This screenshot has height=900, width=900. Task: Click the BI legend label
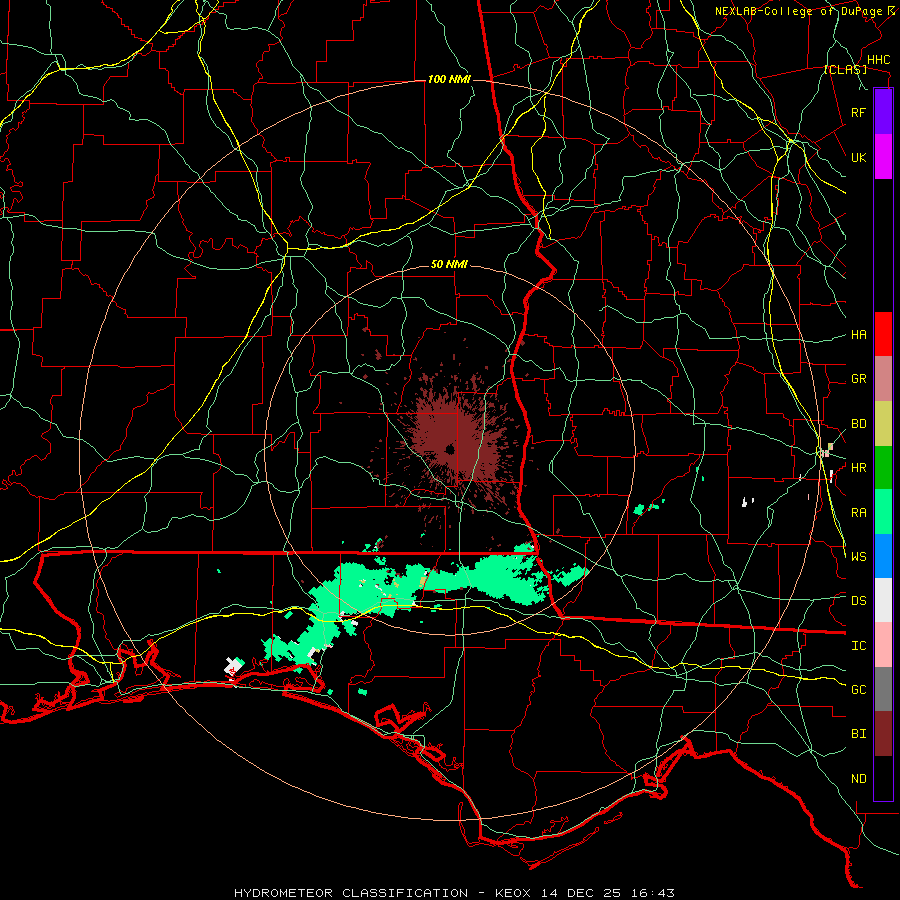(858, 734)
